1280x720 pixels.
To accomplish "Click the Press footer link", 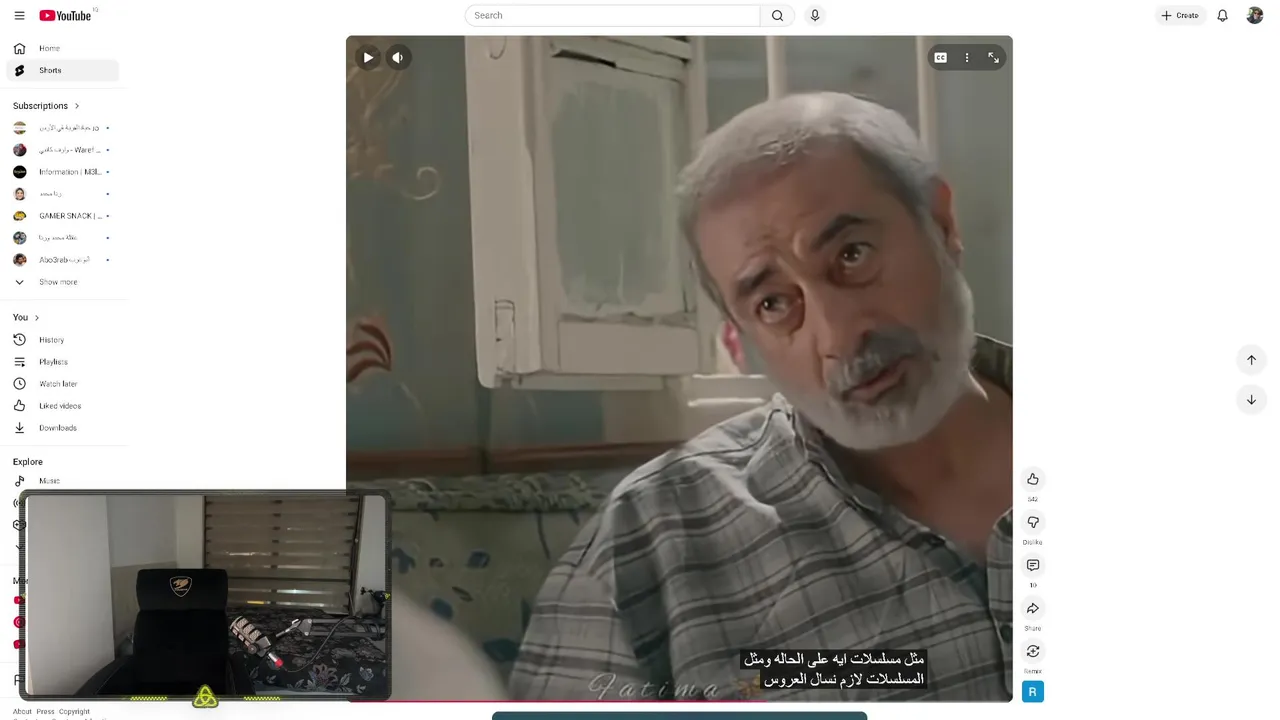I will coord(45,712).
